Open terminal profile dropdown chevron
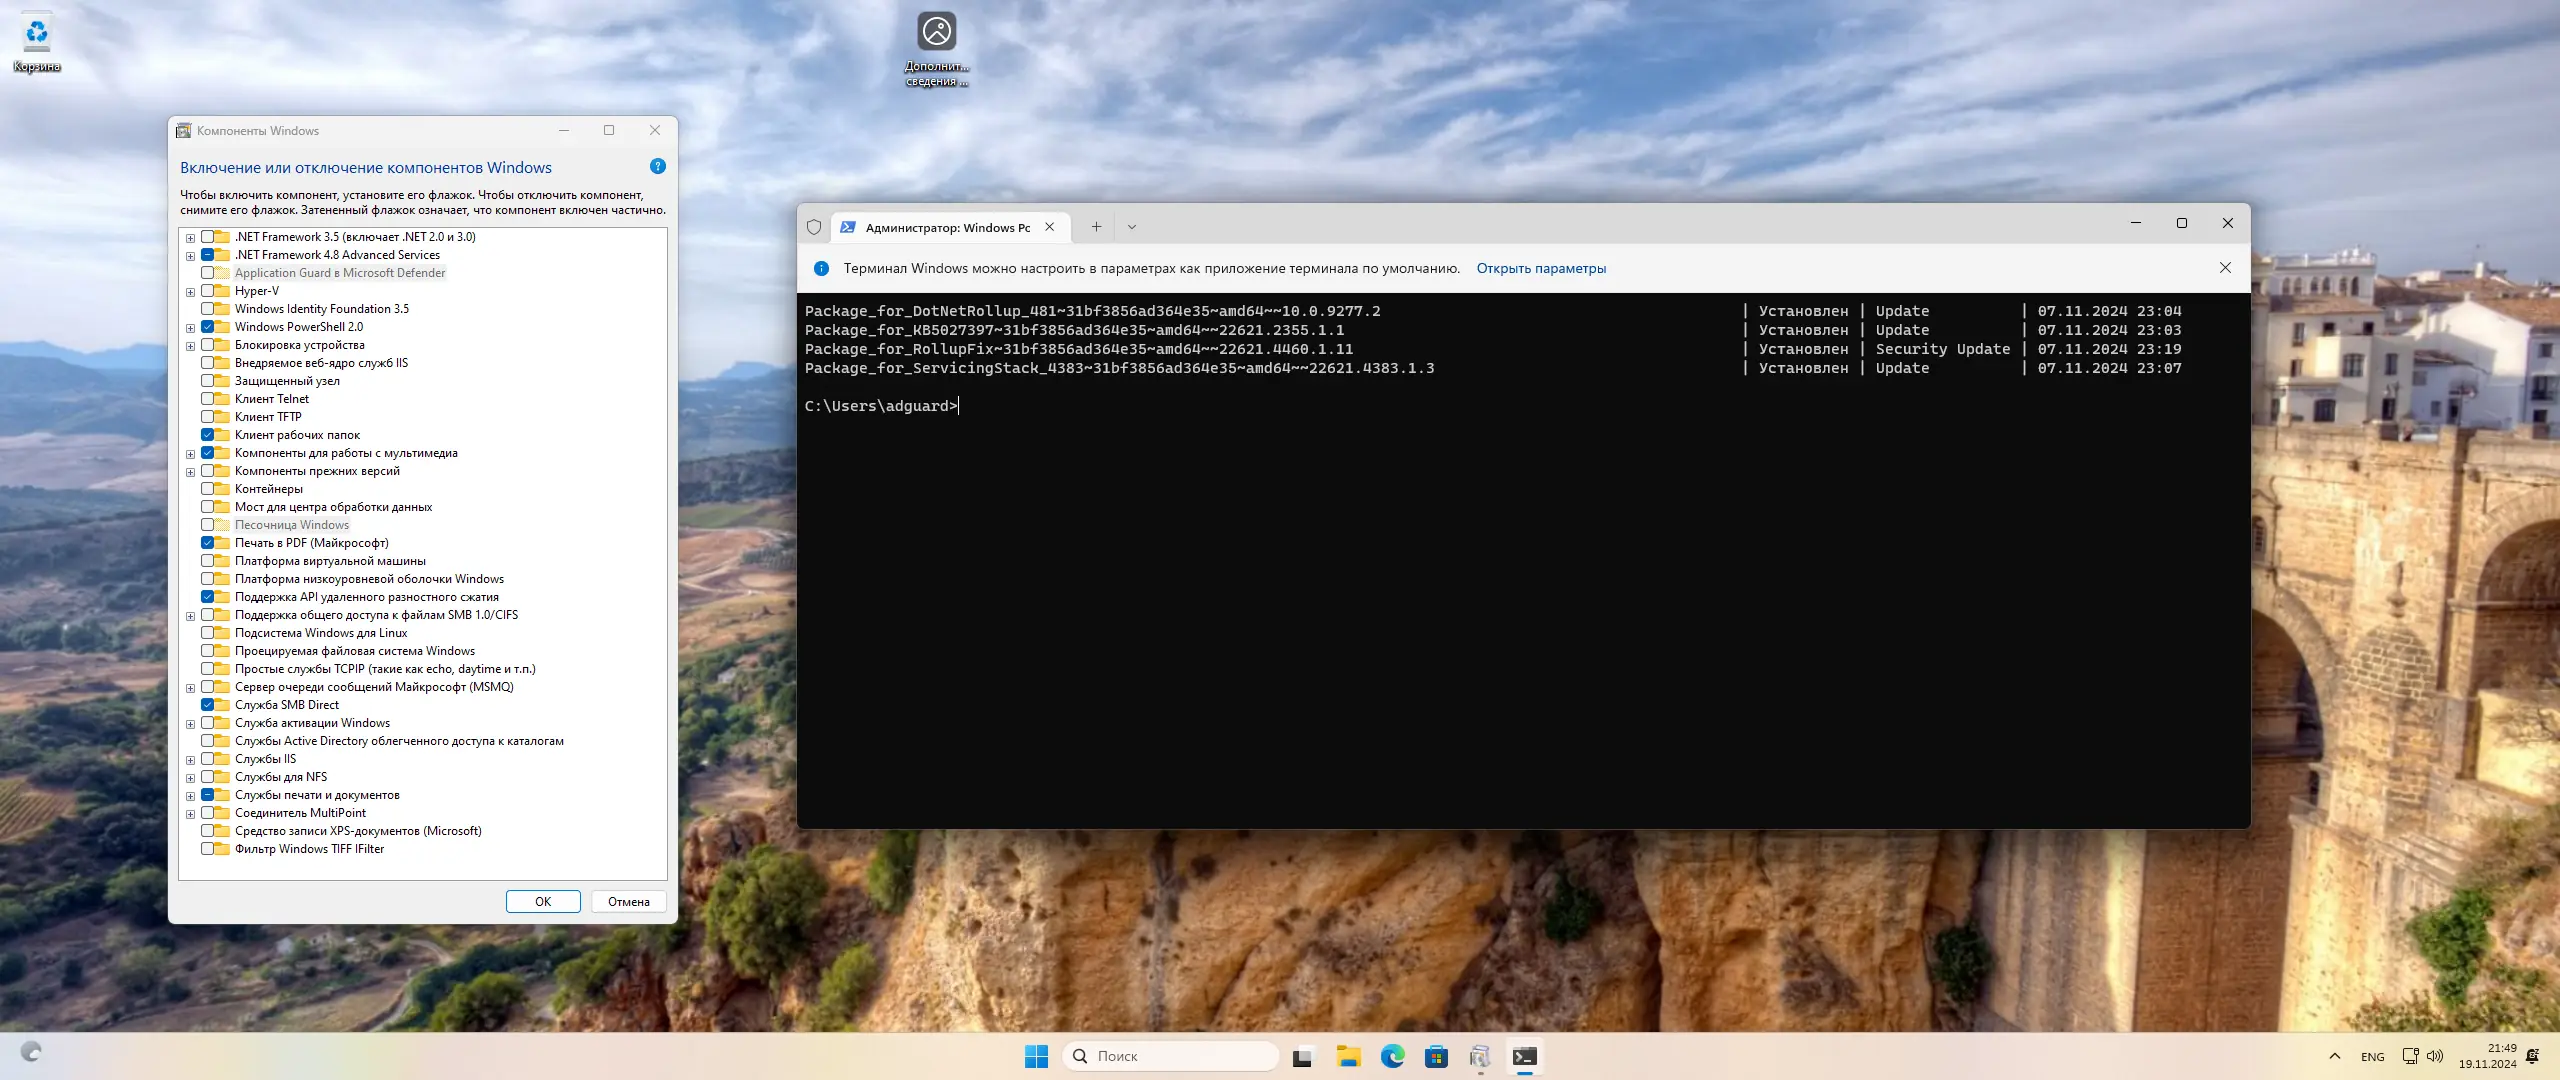The width and height of the screenshot is (2560, 1080). coord(1132,227)
